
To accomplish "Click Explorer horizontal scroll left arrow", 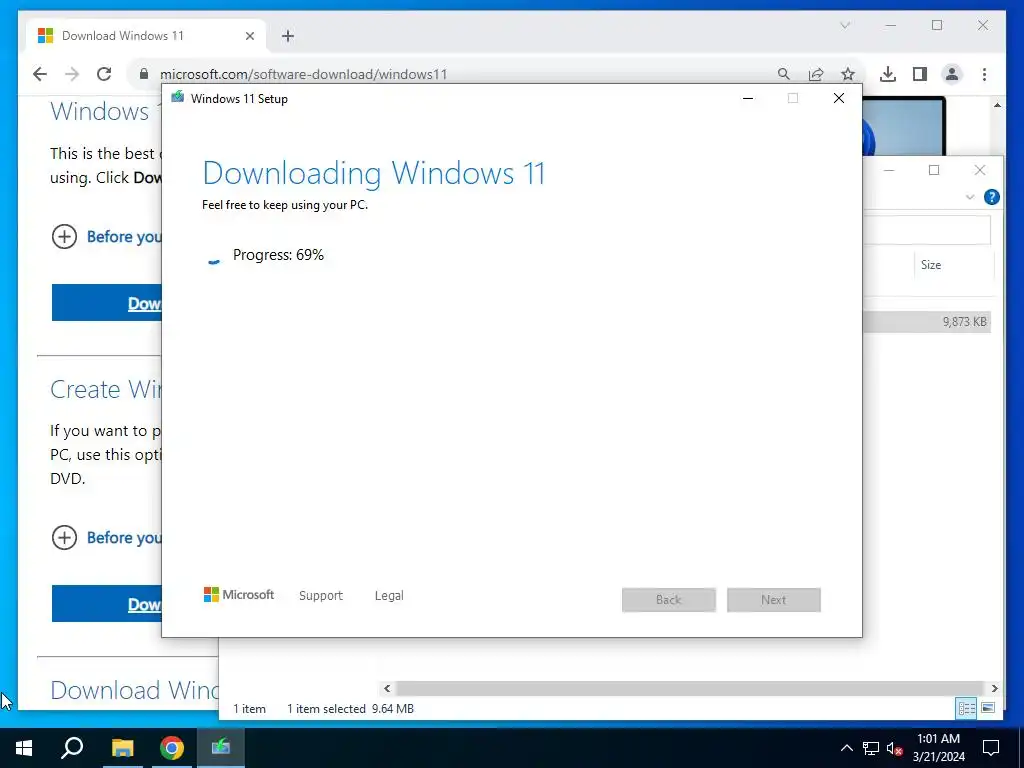I will pos(387,688).
